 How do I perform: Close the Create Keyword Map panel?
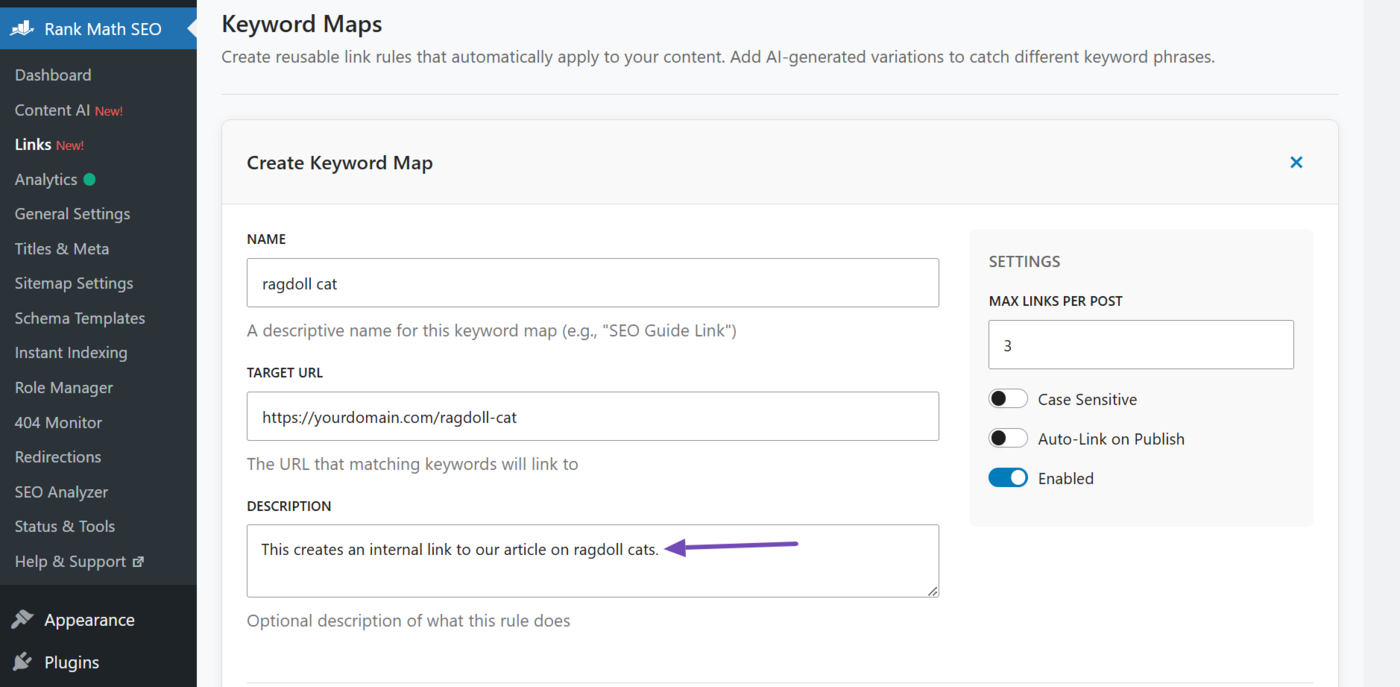tap(1296, 161)
